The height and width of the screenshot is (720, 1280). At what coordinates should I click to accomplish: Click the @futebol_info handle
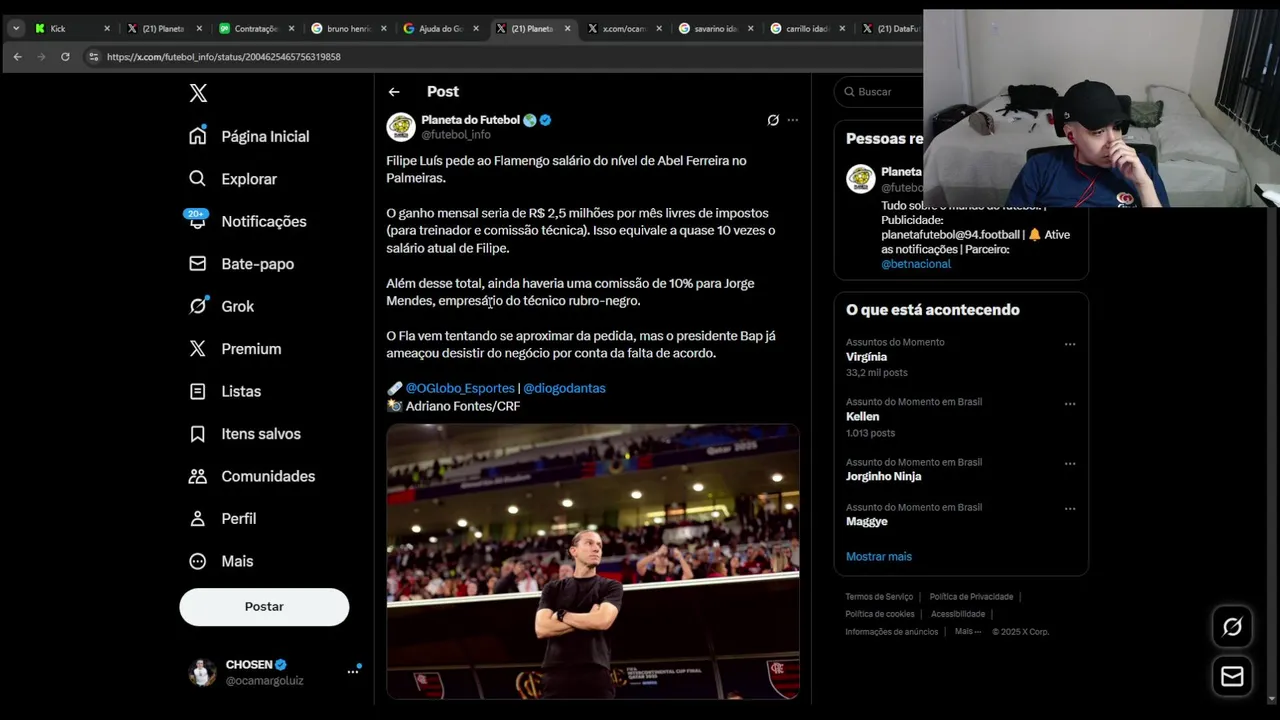coord(456,134)
